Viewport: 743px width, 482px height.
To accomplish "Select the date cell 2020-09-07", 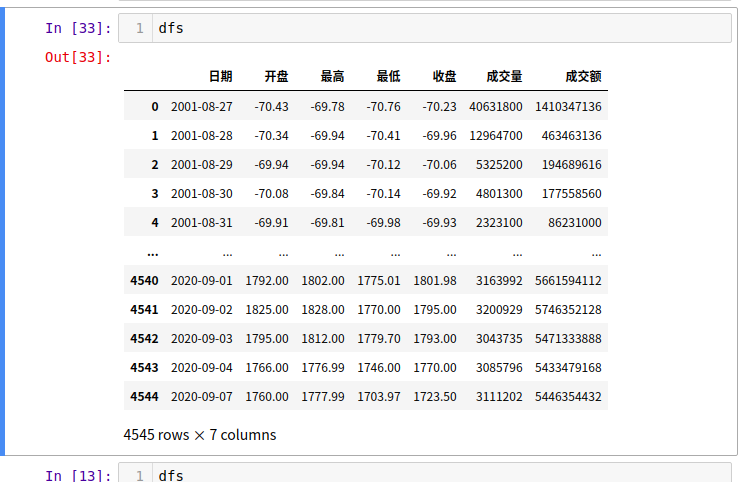I will pos(202,396).
